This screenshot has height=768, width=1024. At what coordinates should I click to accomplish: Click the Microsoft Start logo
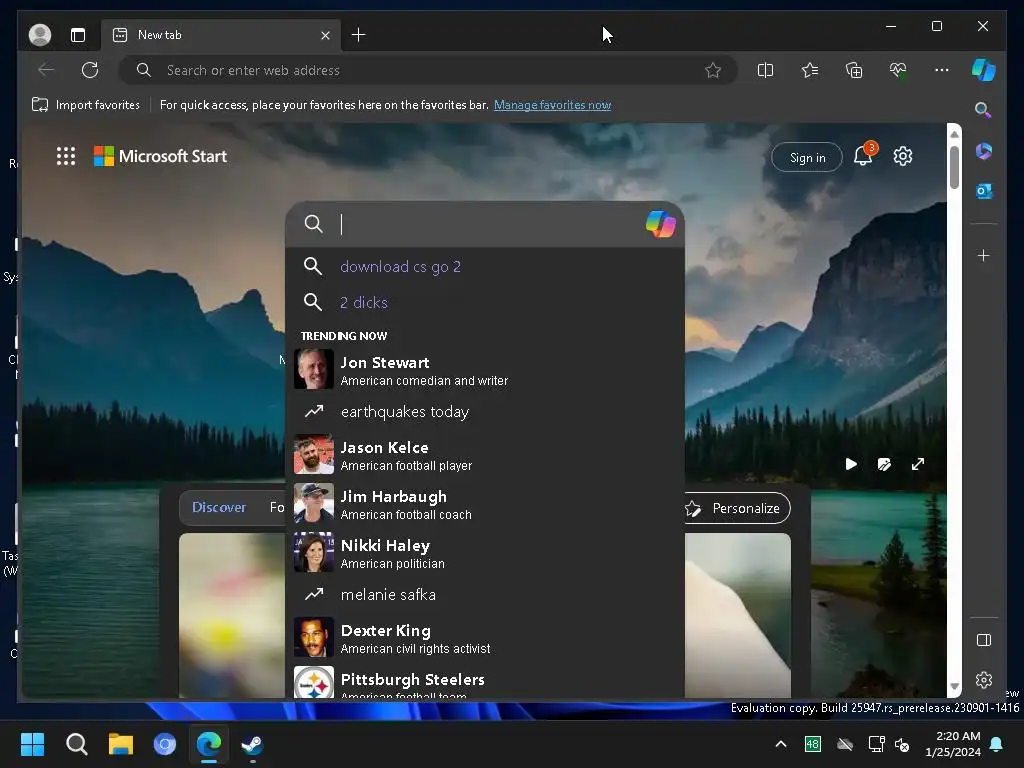(x=161, y=156)
